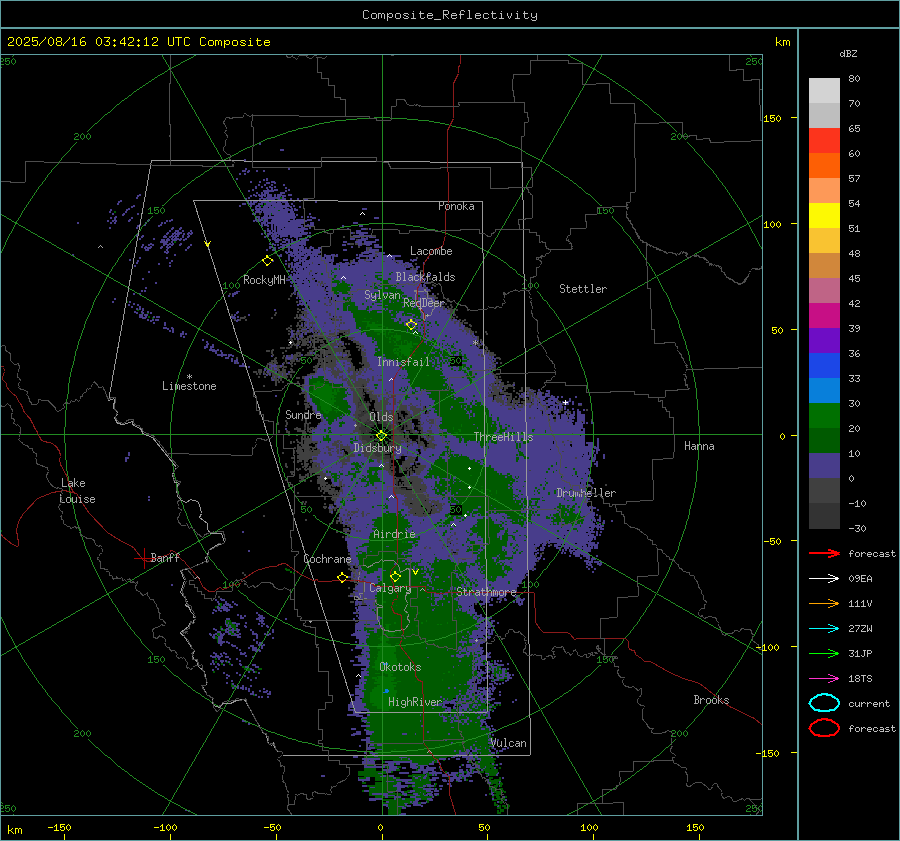Click the red forecast ellipse in legend
This screenshot has width=900, height=841.
824,728
